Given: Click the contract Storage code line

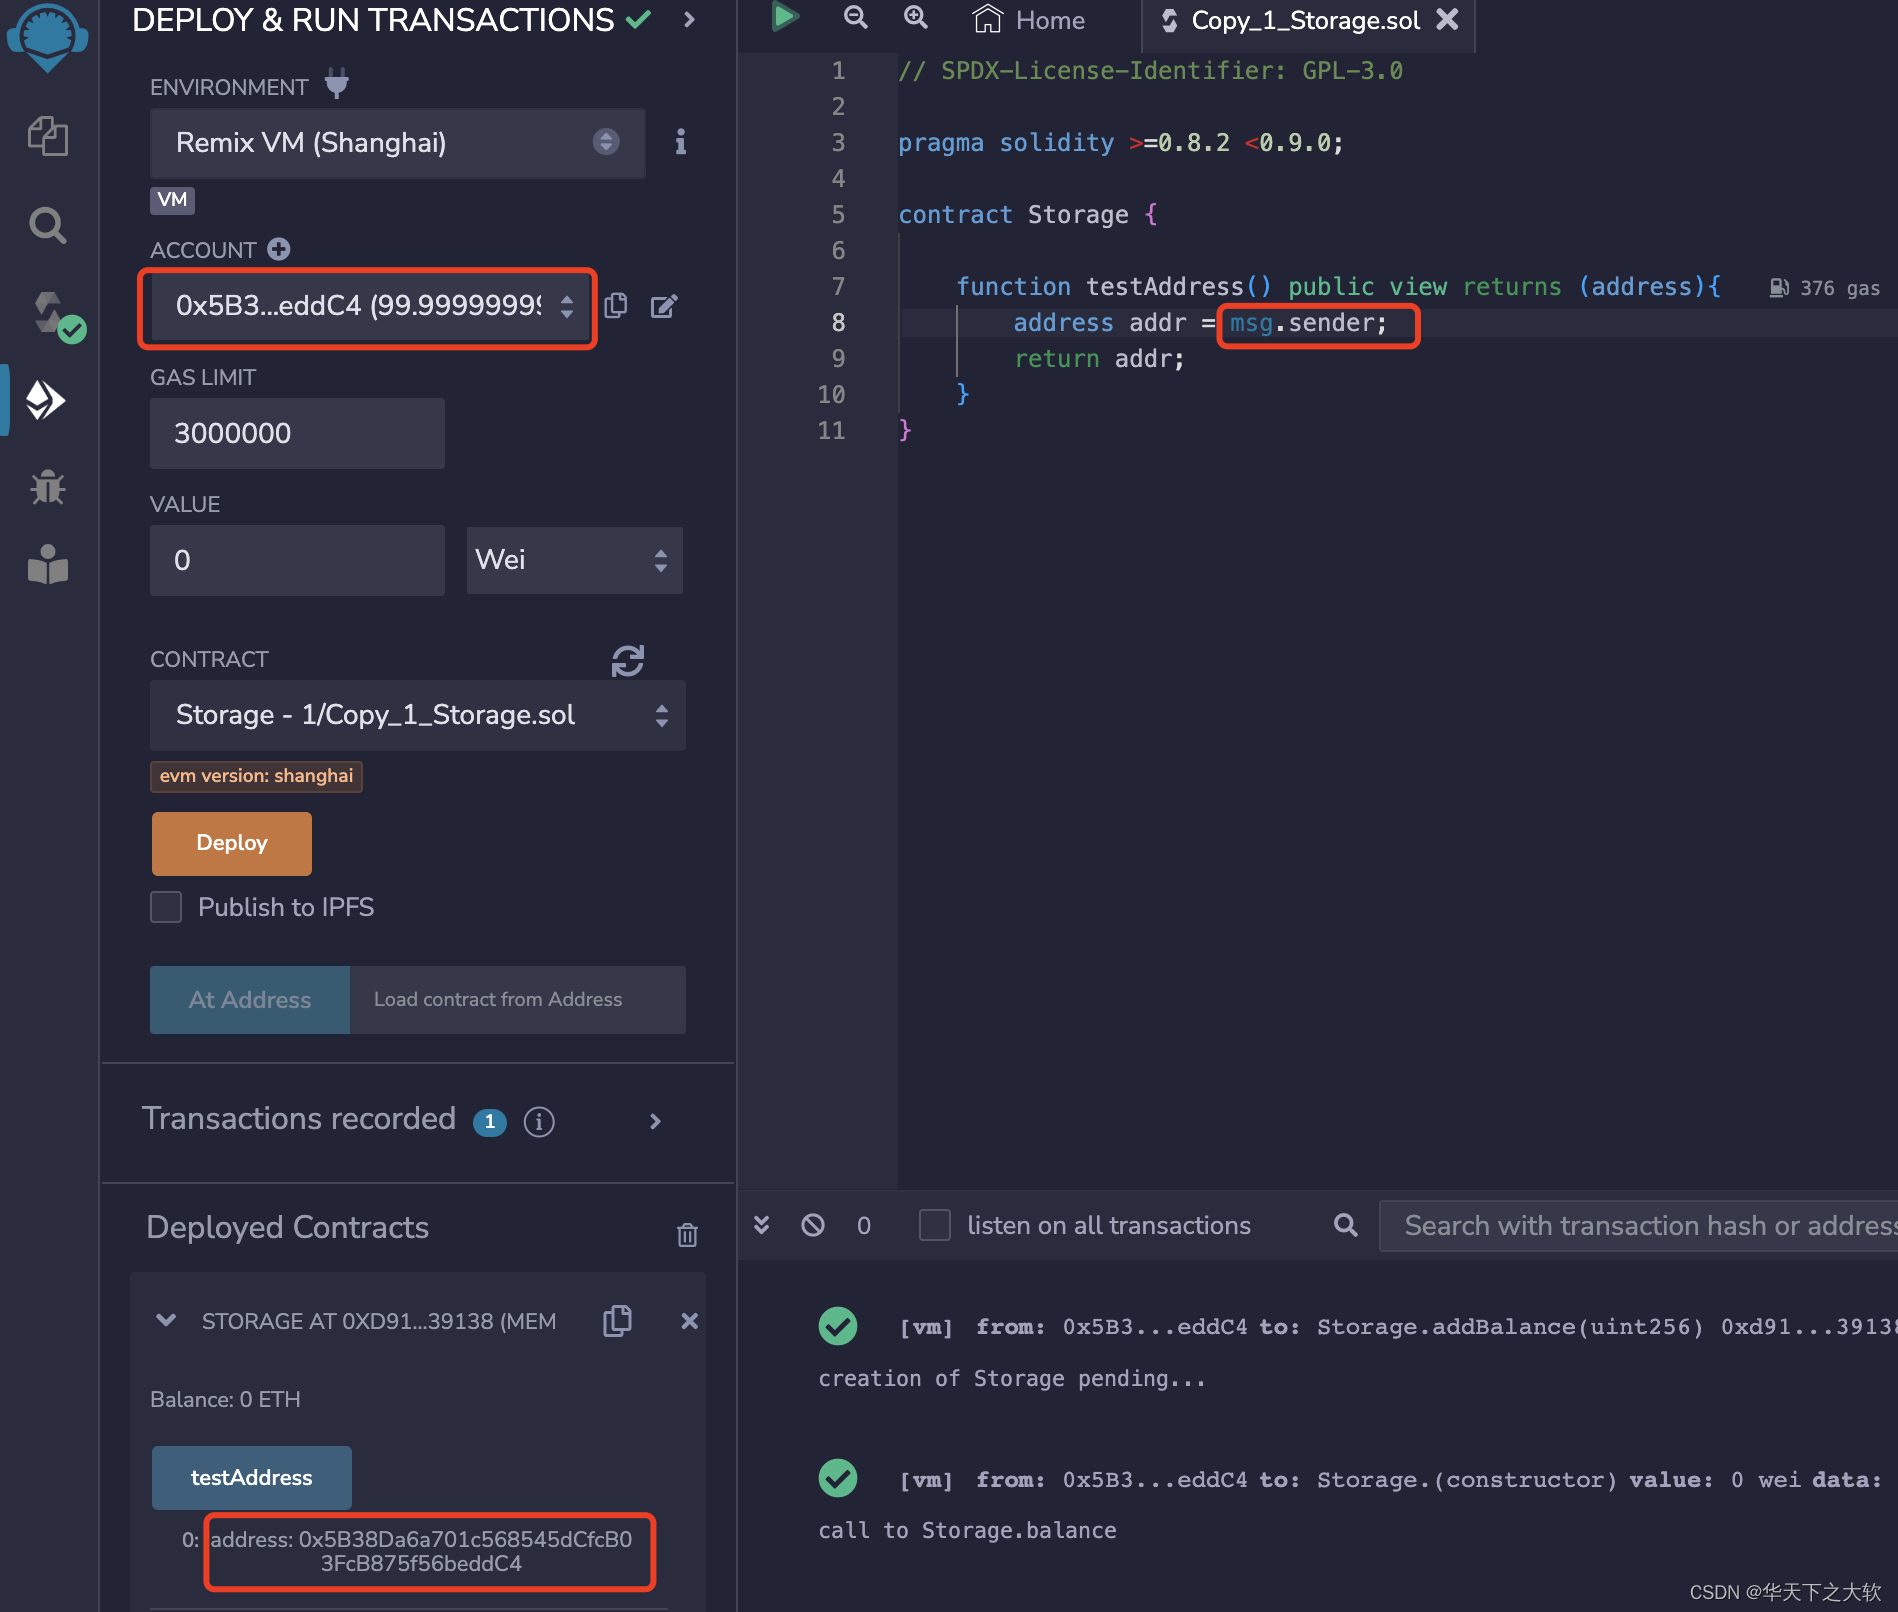Looking at the screenshot, I should click(1028, 215).
